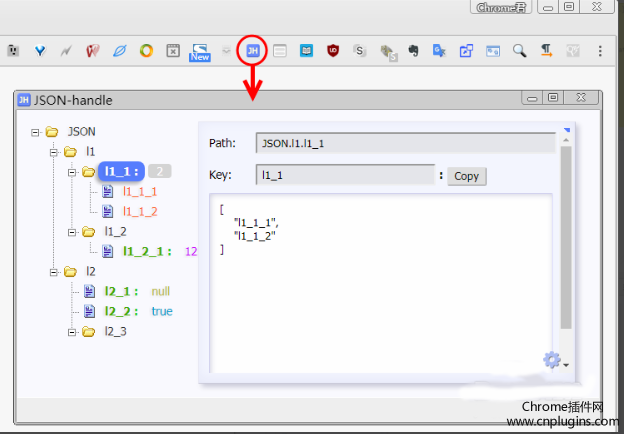Select the highlighted l1_1 node
This screenshot has height=434, width=624.
click(121, 171)
